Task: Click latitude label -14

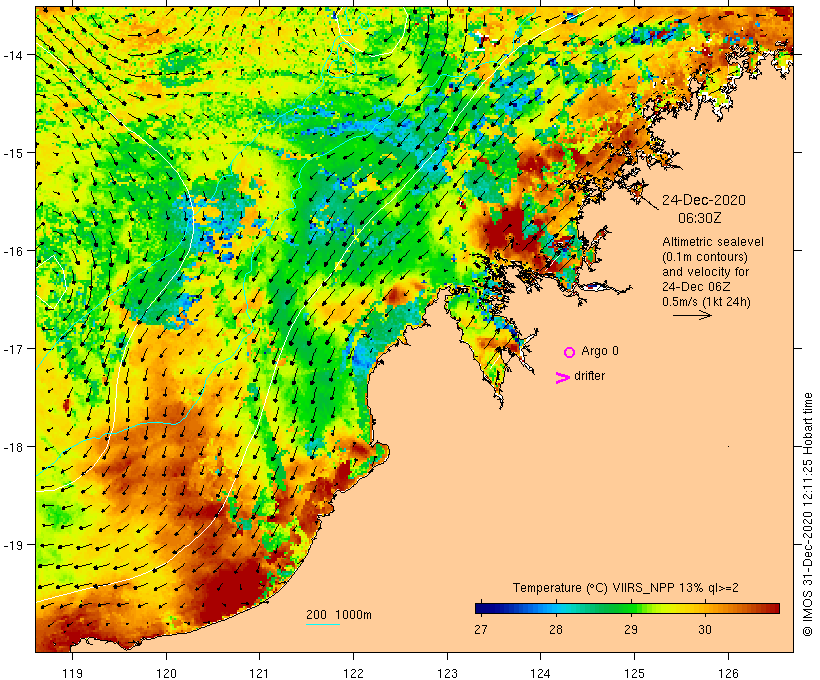Action: [x=12, y=54]
